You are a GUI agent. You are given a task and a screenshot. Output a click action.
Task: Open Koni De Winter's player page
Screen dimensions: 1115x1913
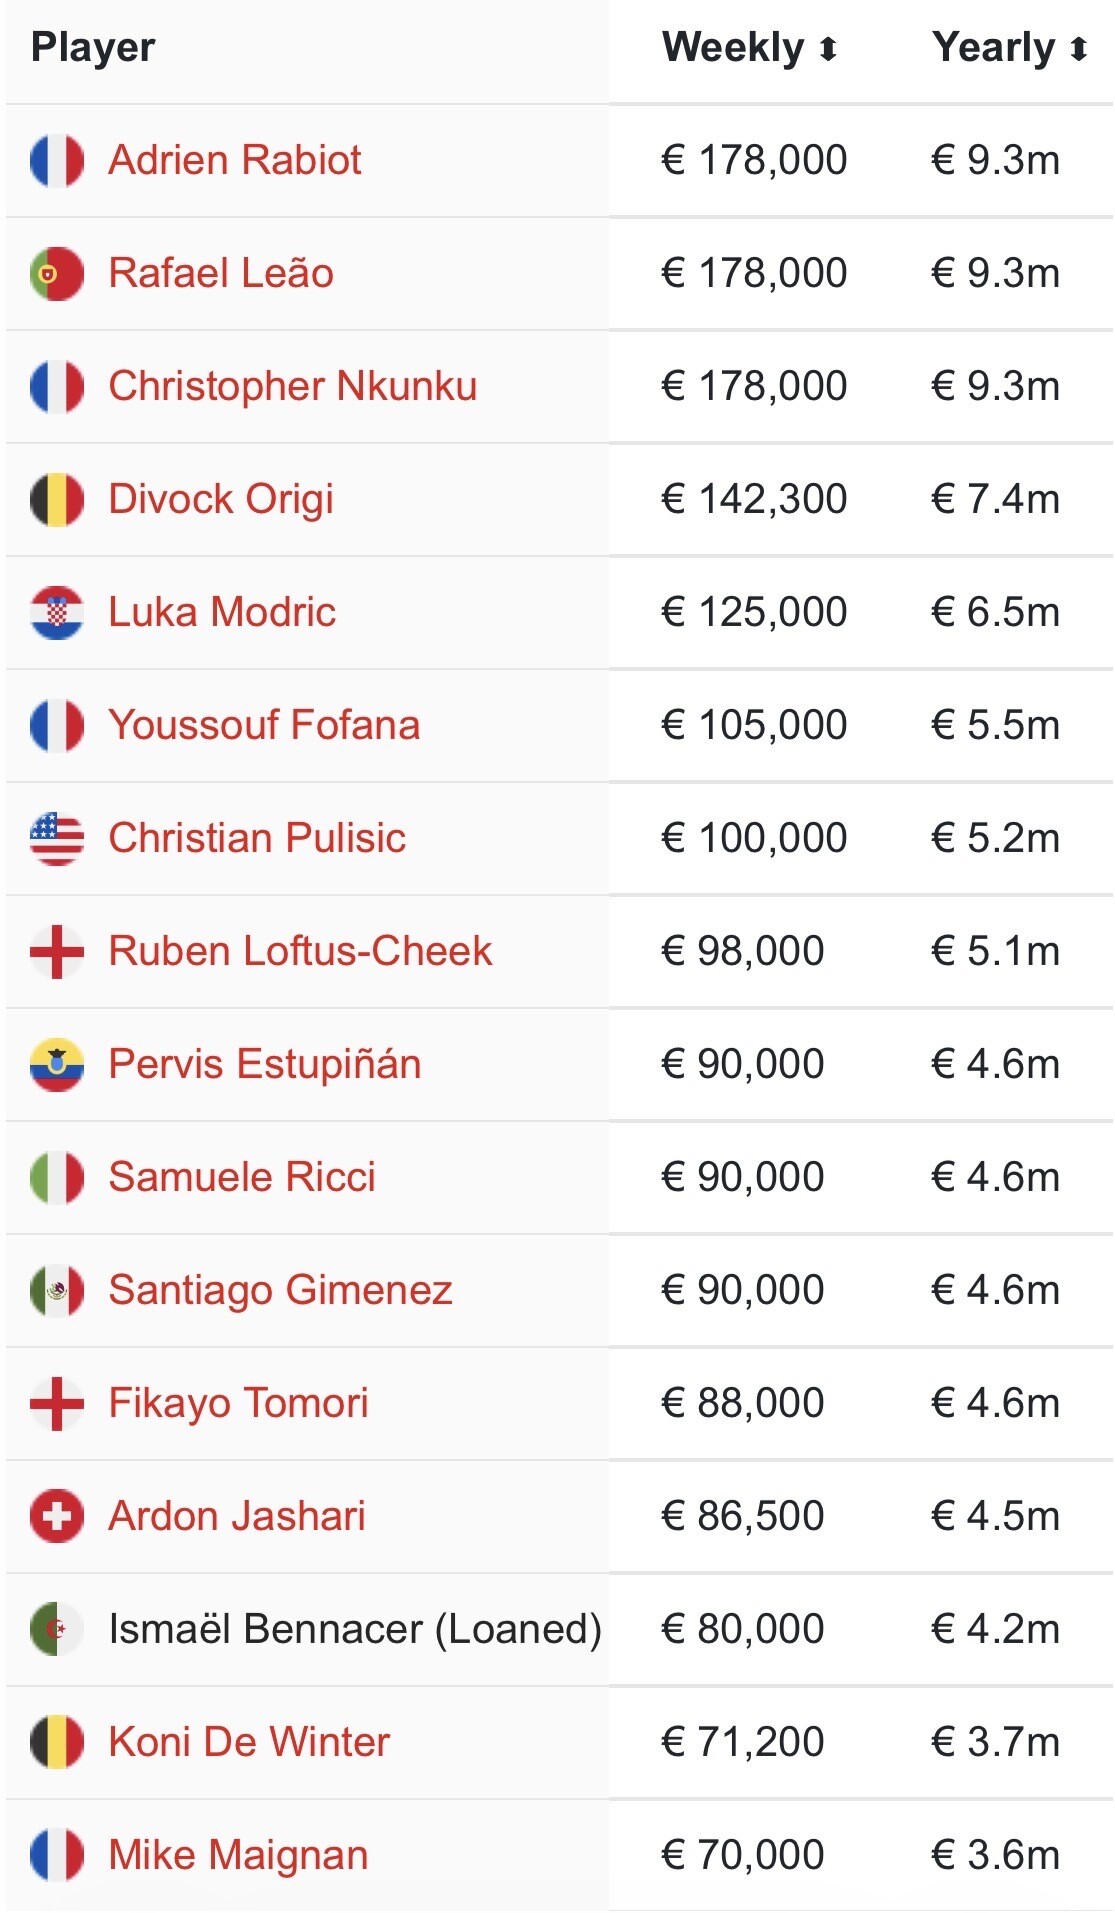[249, 1742]
